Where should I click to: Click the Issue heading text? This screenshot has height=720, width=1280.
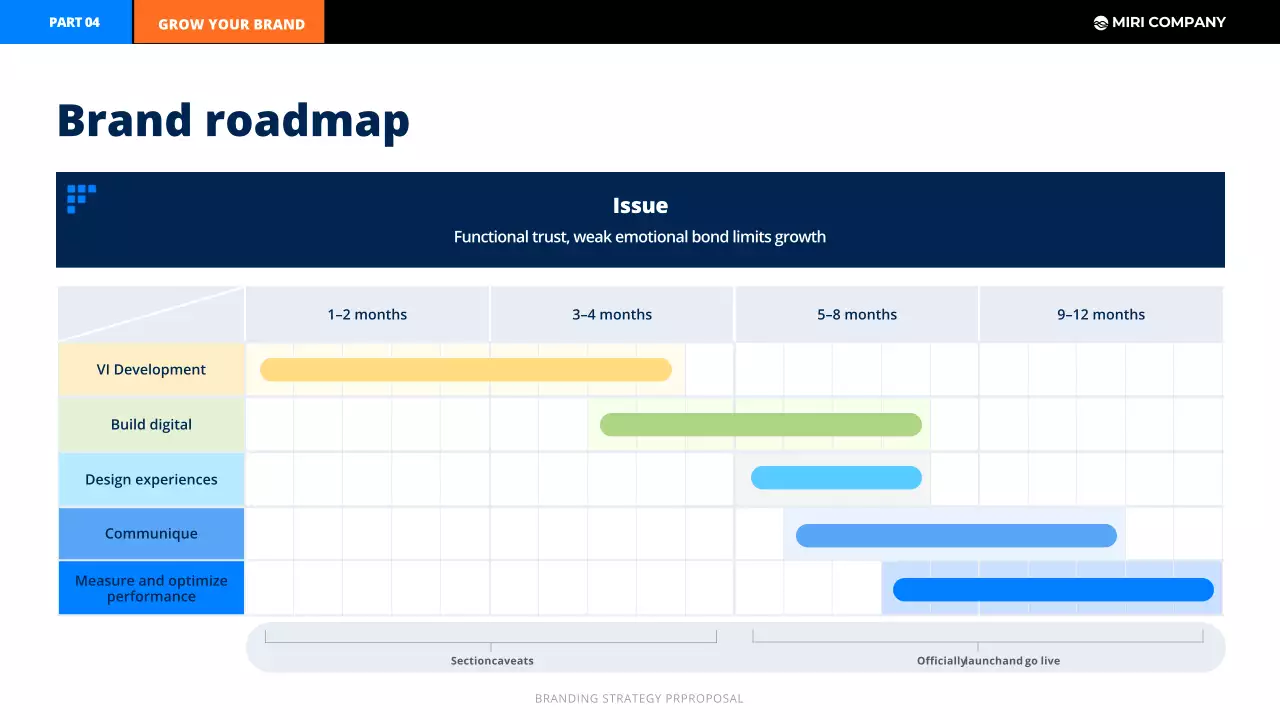[640, 206]
